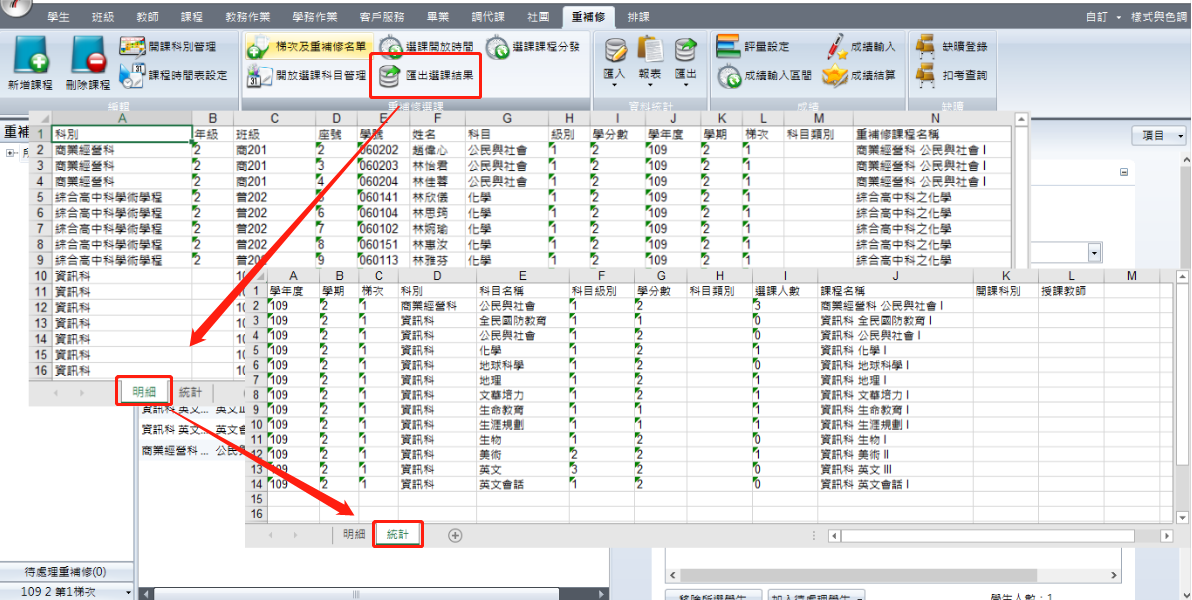Click 匯出選課結果 export button
The height and width of the screenshot is (600, 1192).
pos(426,75)
